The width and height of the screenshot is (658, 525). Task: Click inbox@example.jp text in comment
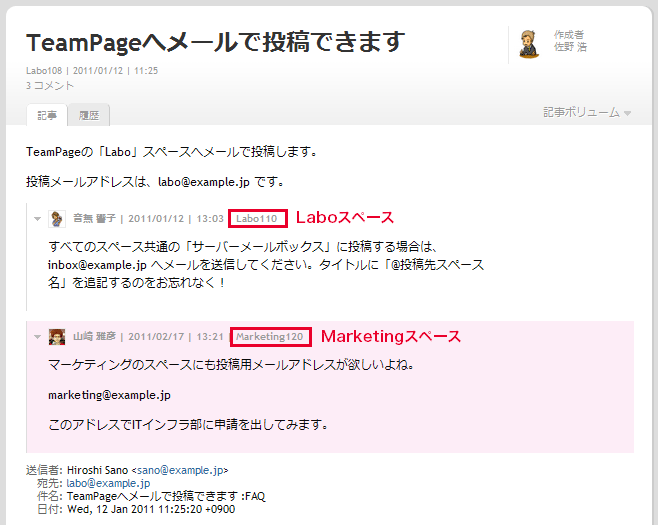coord(97,265)
